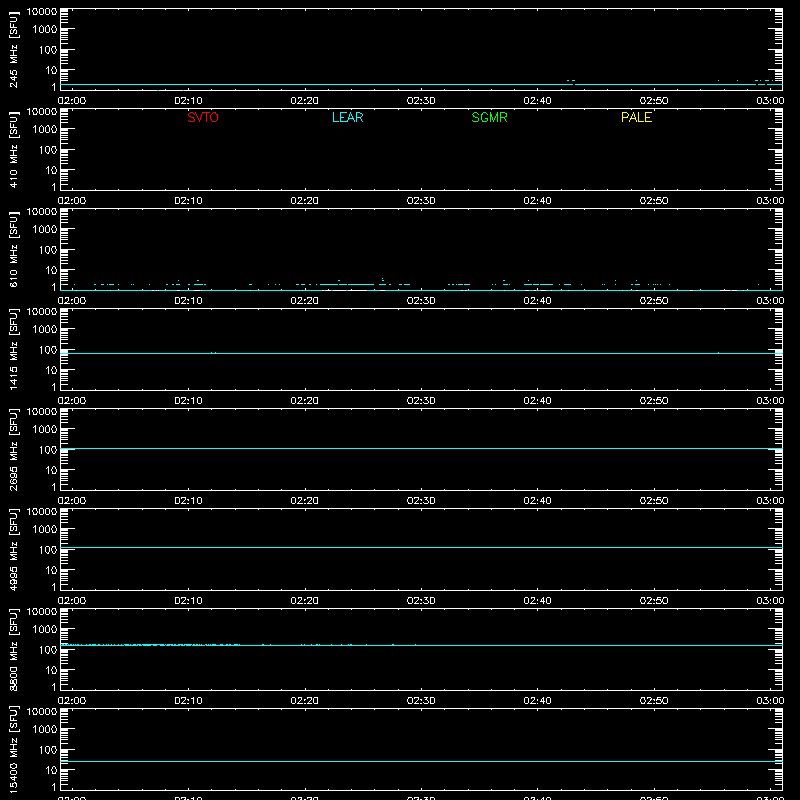800x800 pixels.
Task: Click 02:50 time label under 410 MHz plot
Action: pyautogui.click(x=654, y=201)
